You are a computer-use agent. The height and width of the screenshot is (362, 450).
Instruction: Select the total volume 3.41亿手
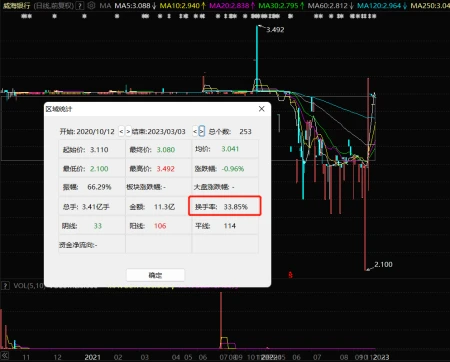(96, 207)
